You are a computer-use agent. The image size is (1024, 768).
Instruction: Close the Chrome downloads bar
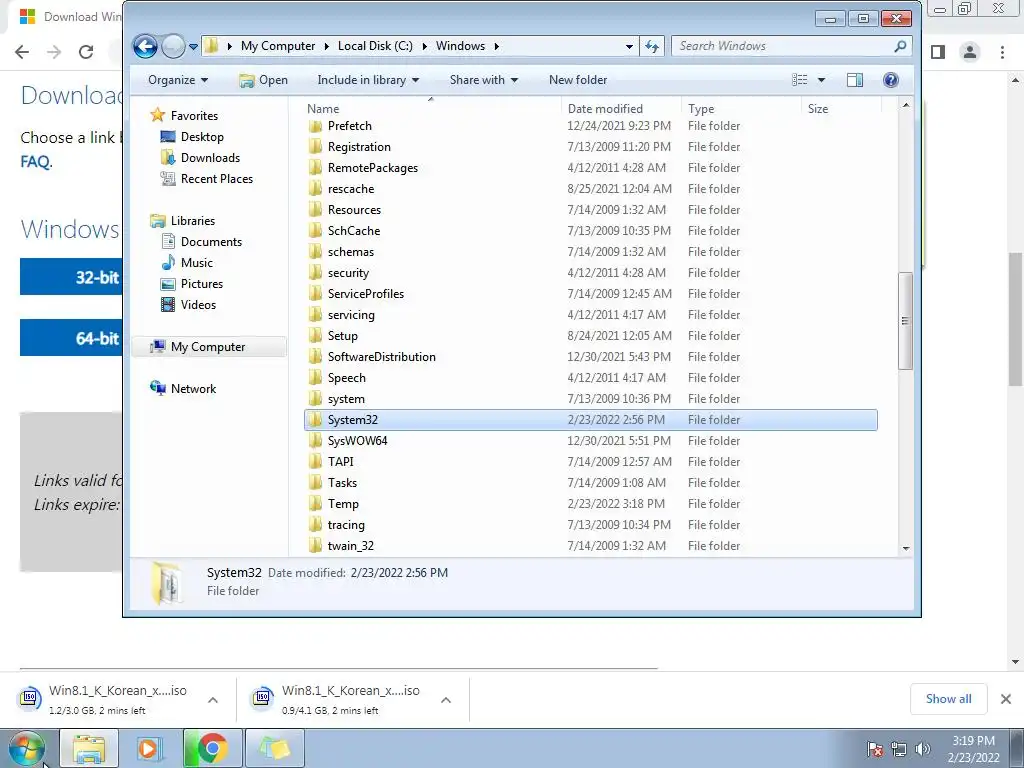1006,699
